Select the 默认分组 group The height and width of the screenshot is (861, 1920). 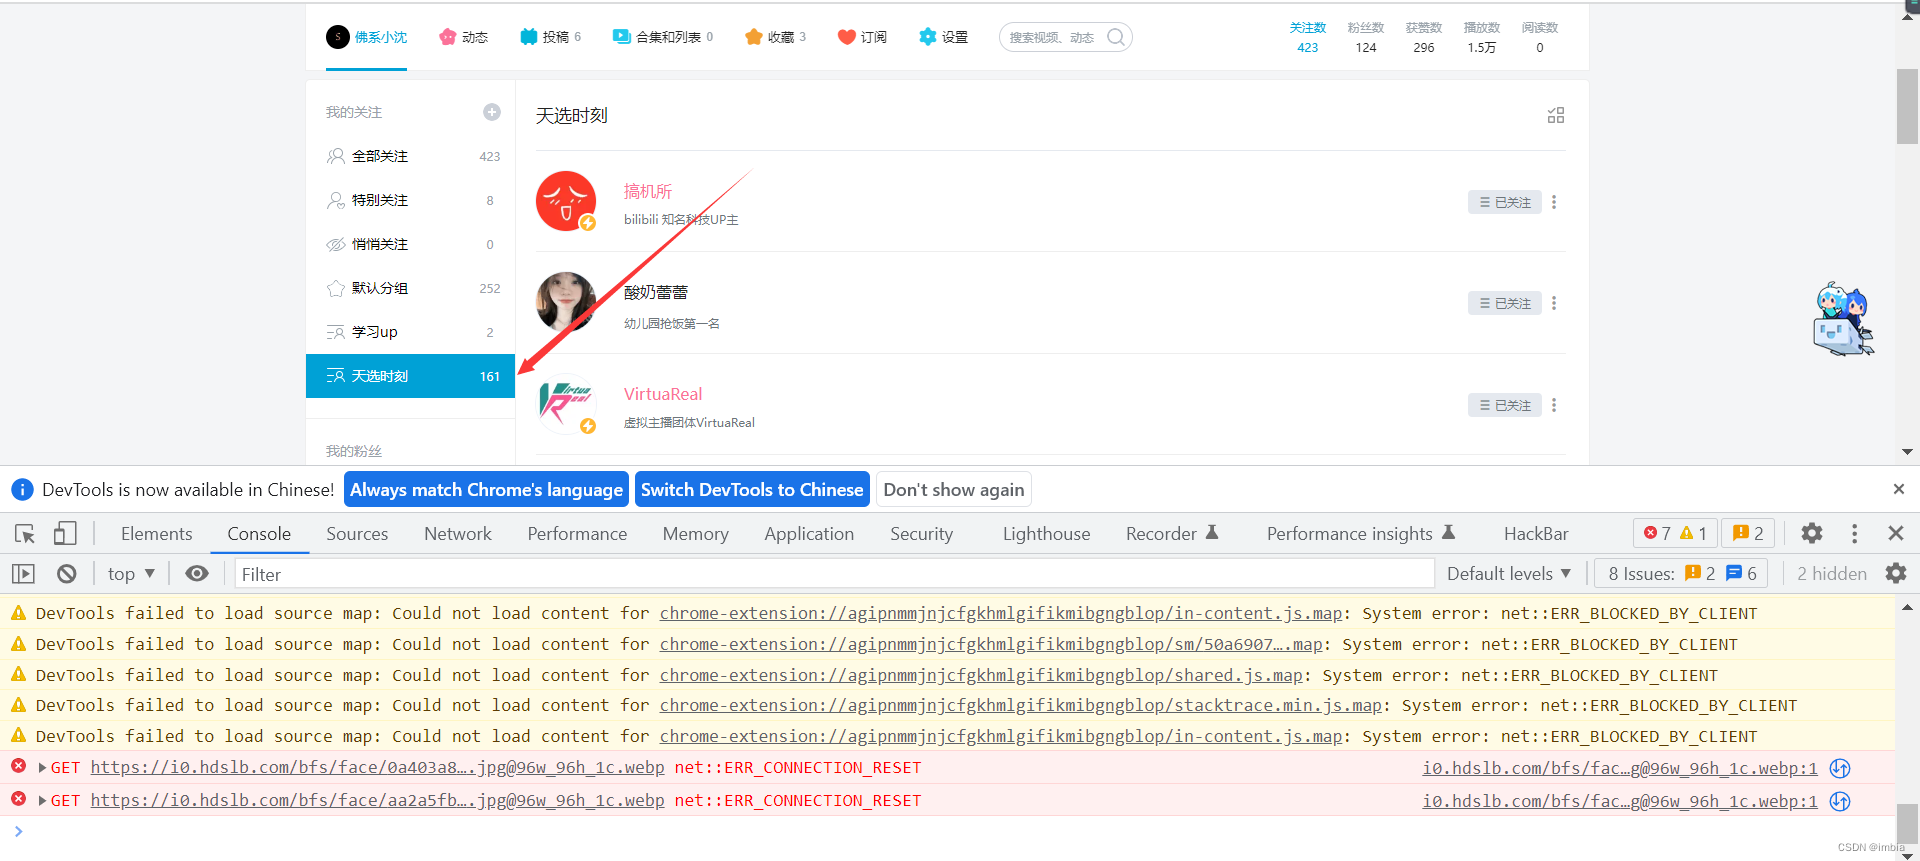(x=410, y=288)
